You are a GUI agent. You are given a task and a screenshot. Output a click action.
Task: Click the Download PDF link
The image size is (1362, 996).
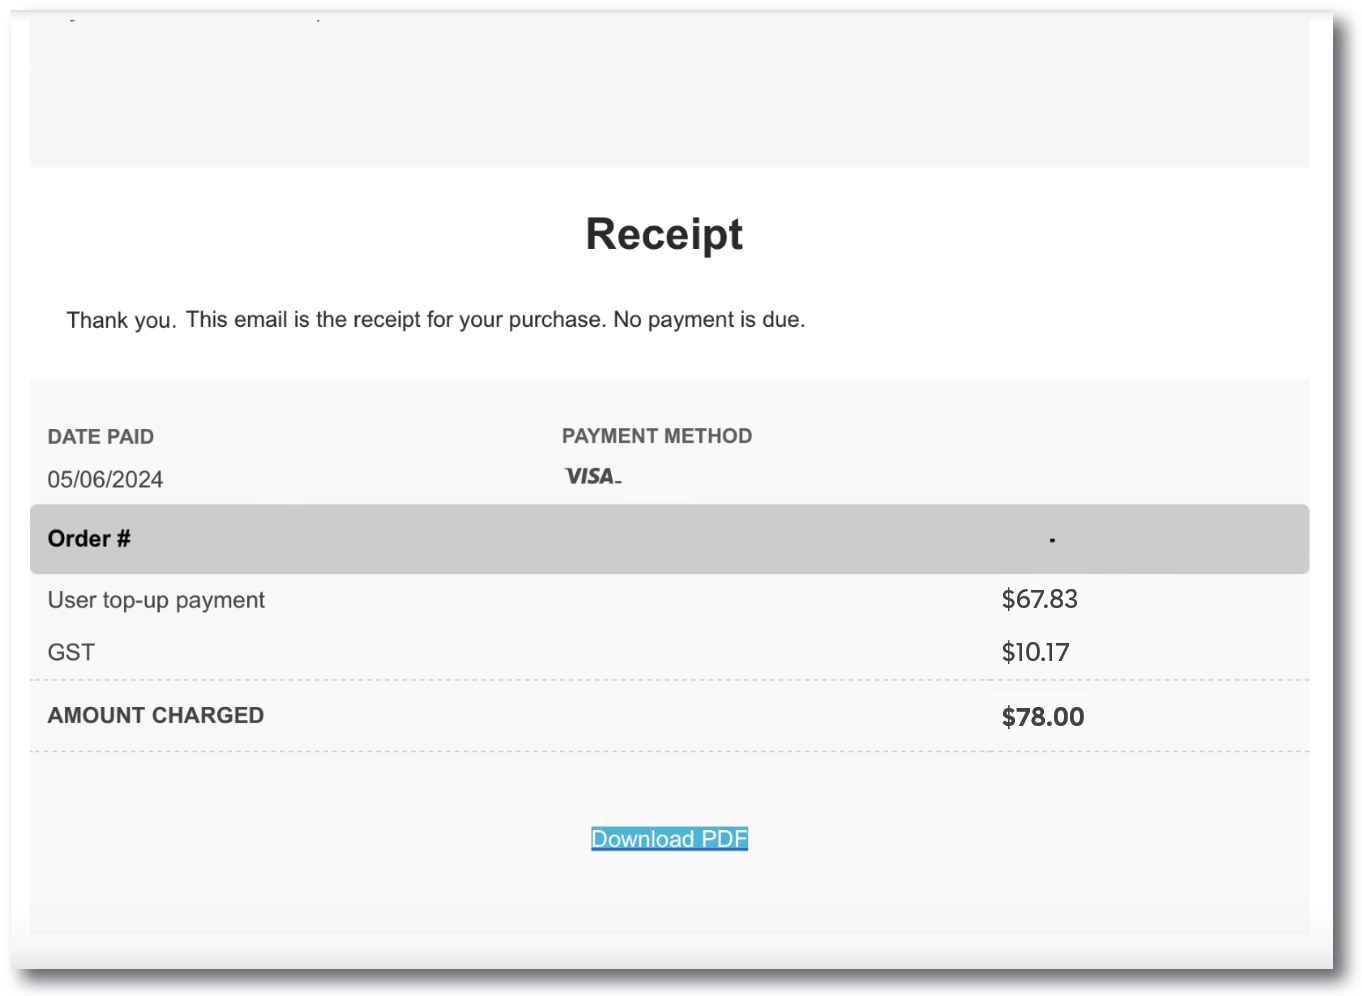pyautogui.click(x=669, y=839)
